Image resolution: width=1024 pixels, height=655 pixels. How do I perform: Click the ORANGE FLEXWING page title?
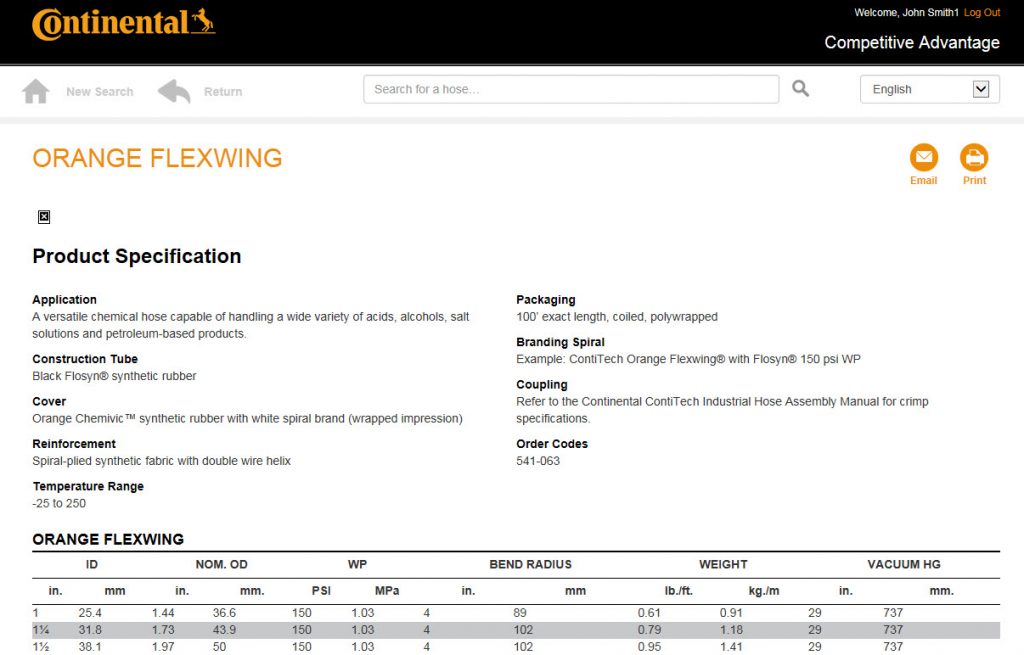(x=157, y=158)
